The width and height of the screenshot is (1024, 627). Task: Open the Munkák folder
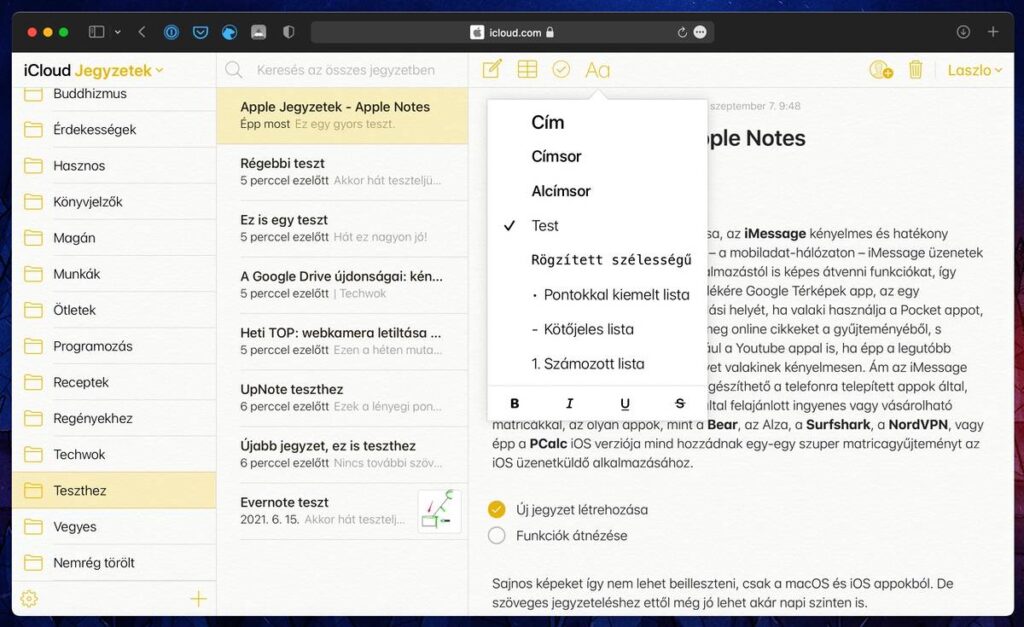coord(114,274)
